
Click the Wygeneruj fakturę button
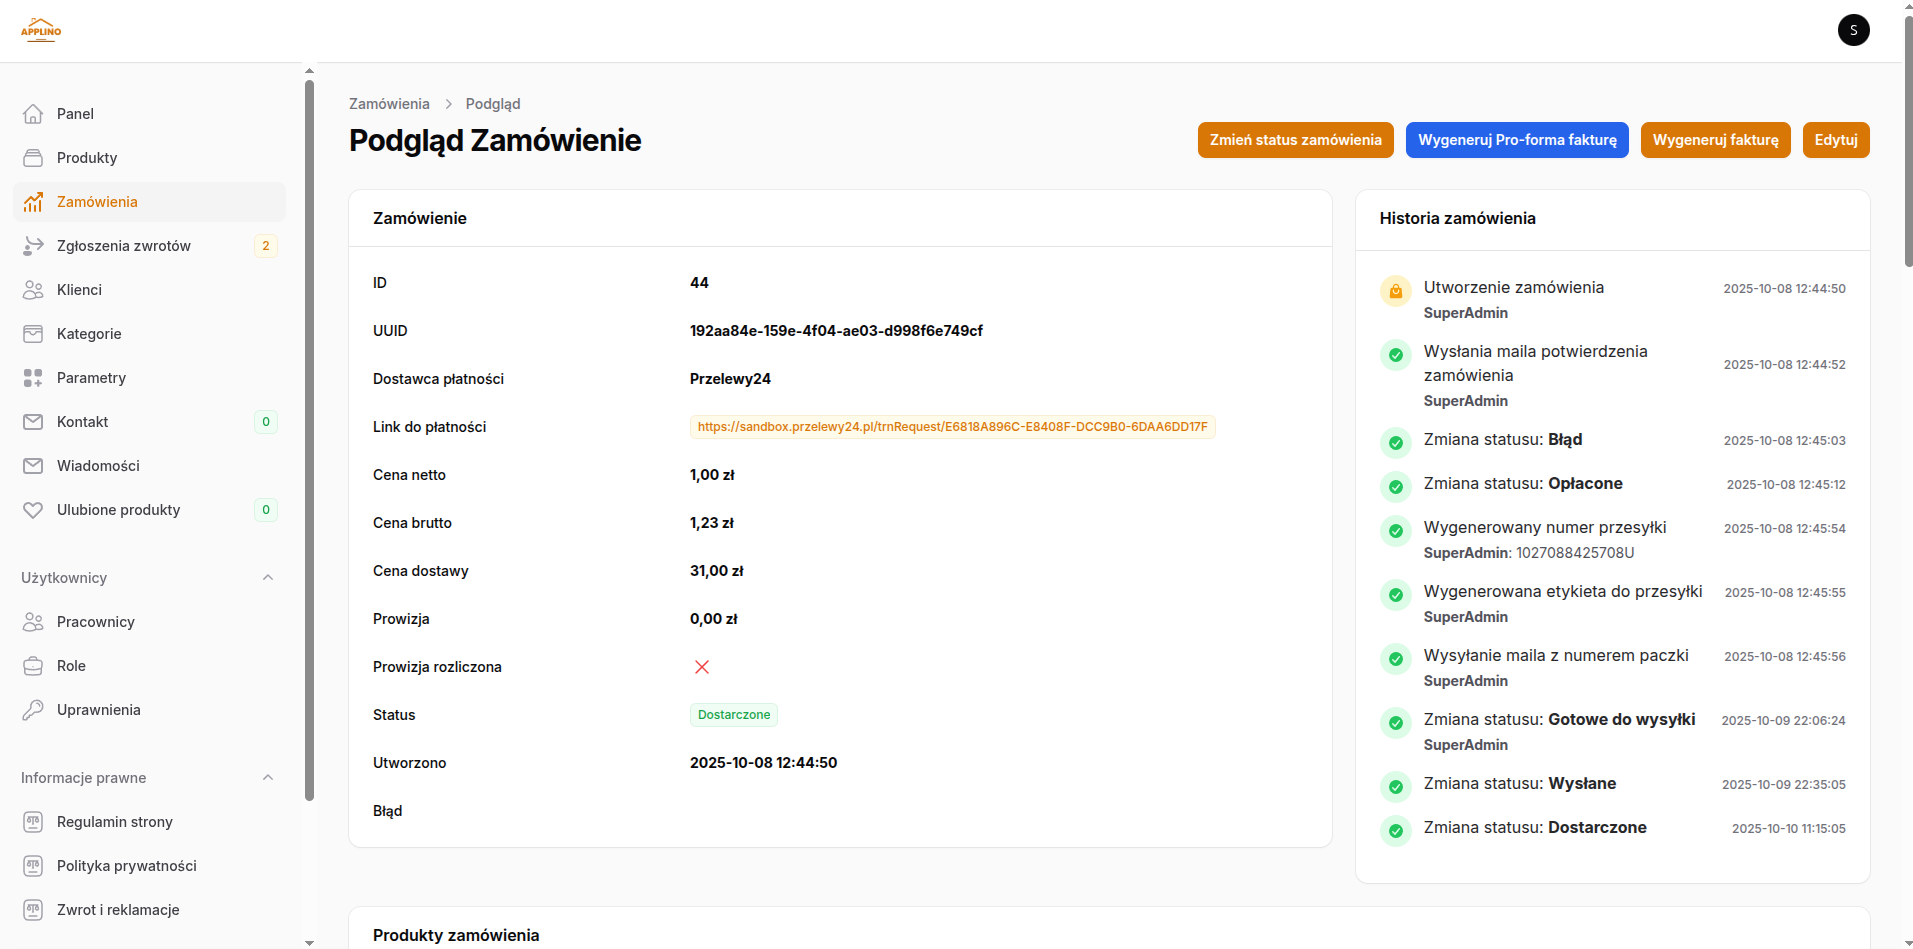[x=1715, y=140]
